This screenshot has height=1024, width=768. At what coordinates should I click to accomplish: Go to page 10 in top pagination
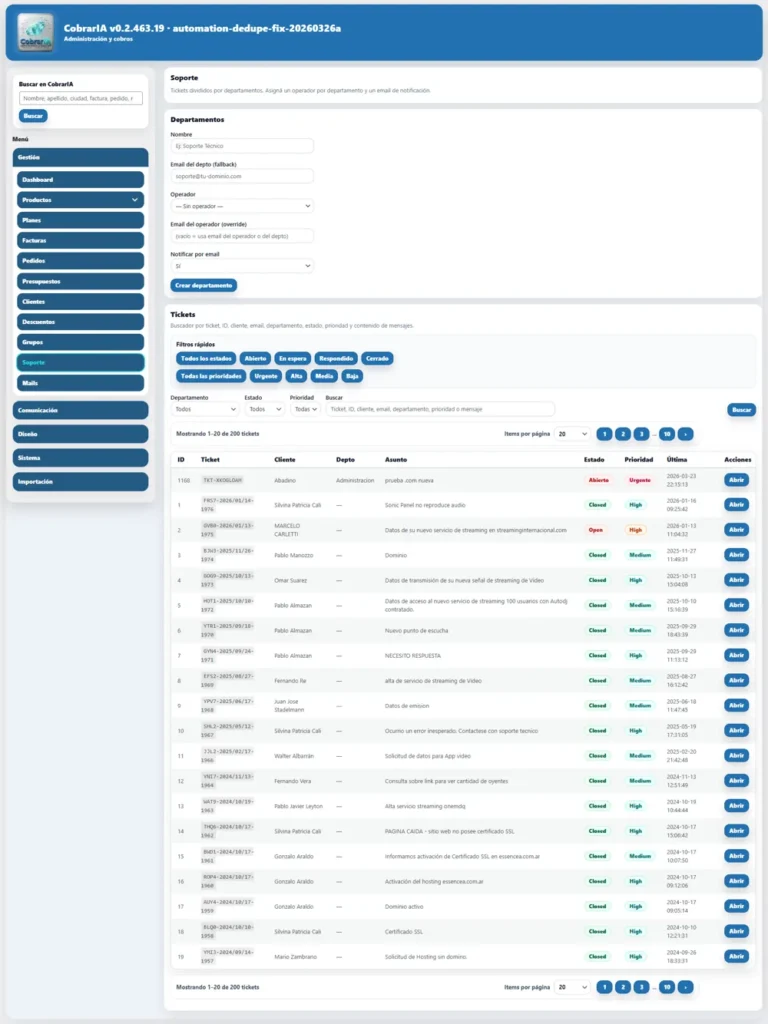[x=666, y=434]
